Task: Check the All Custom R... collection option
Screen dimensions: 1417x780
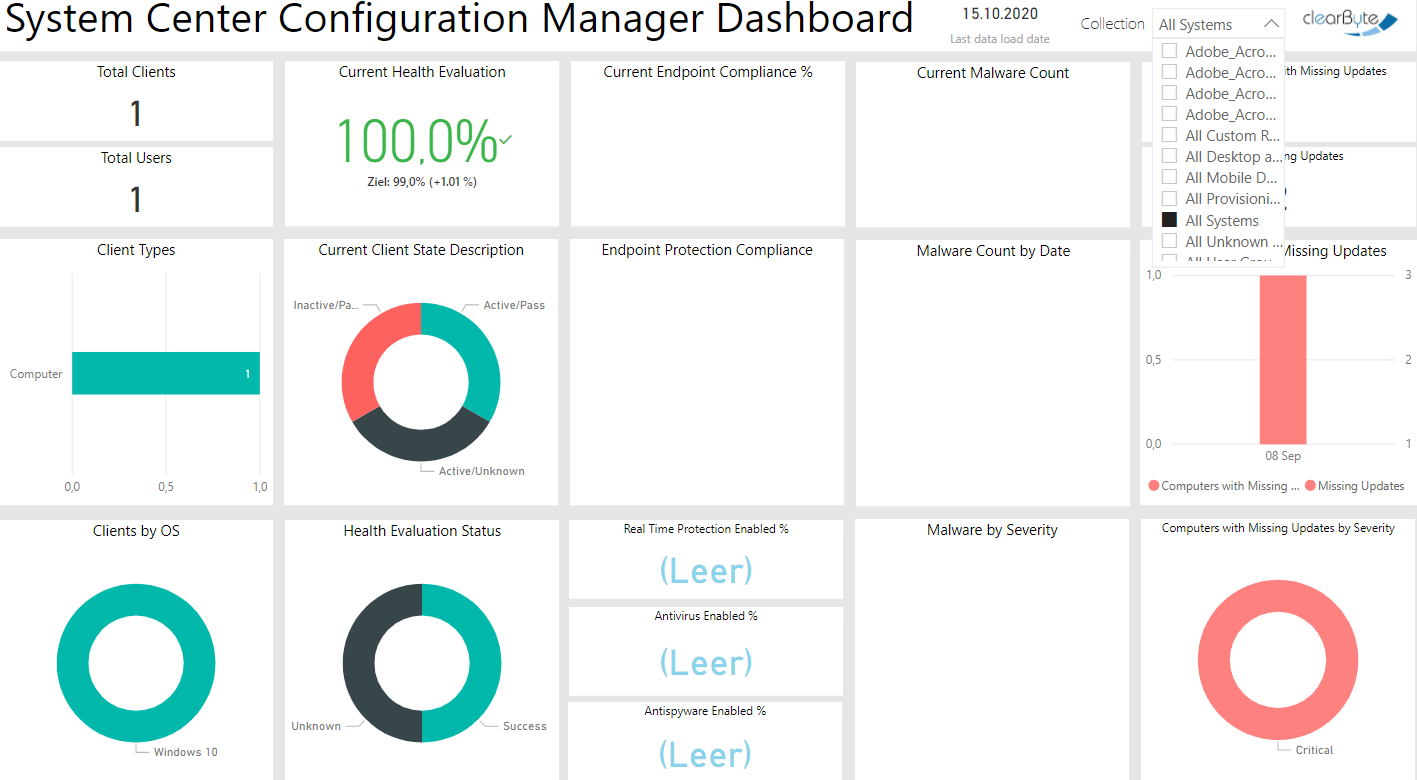Action: click(1169, 135)
